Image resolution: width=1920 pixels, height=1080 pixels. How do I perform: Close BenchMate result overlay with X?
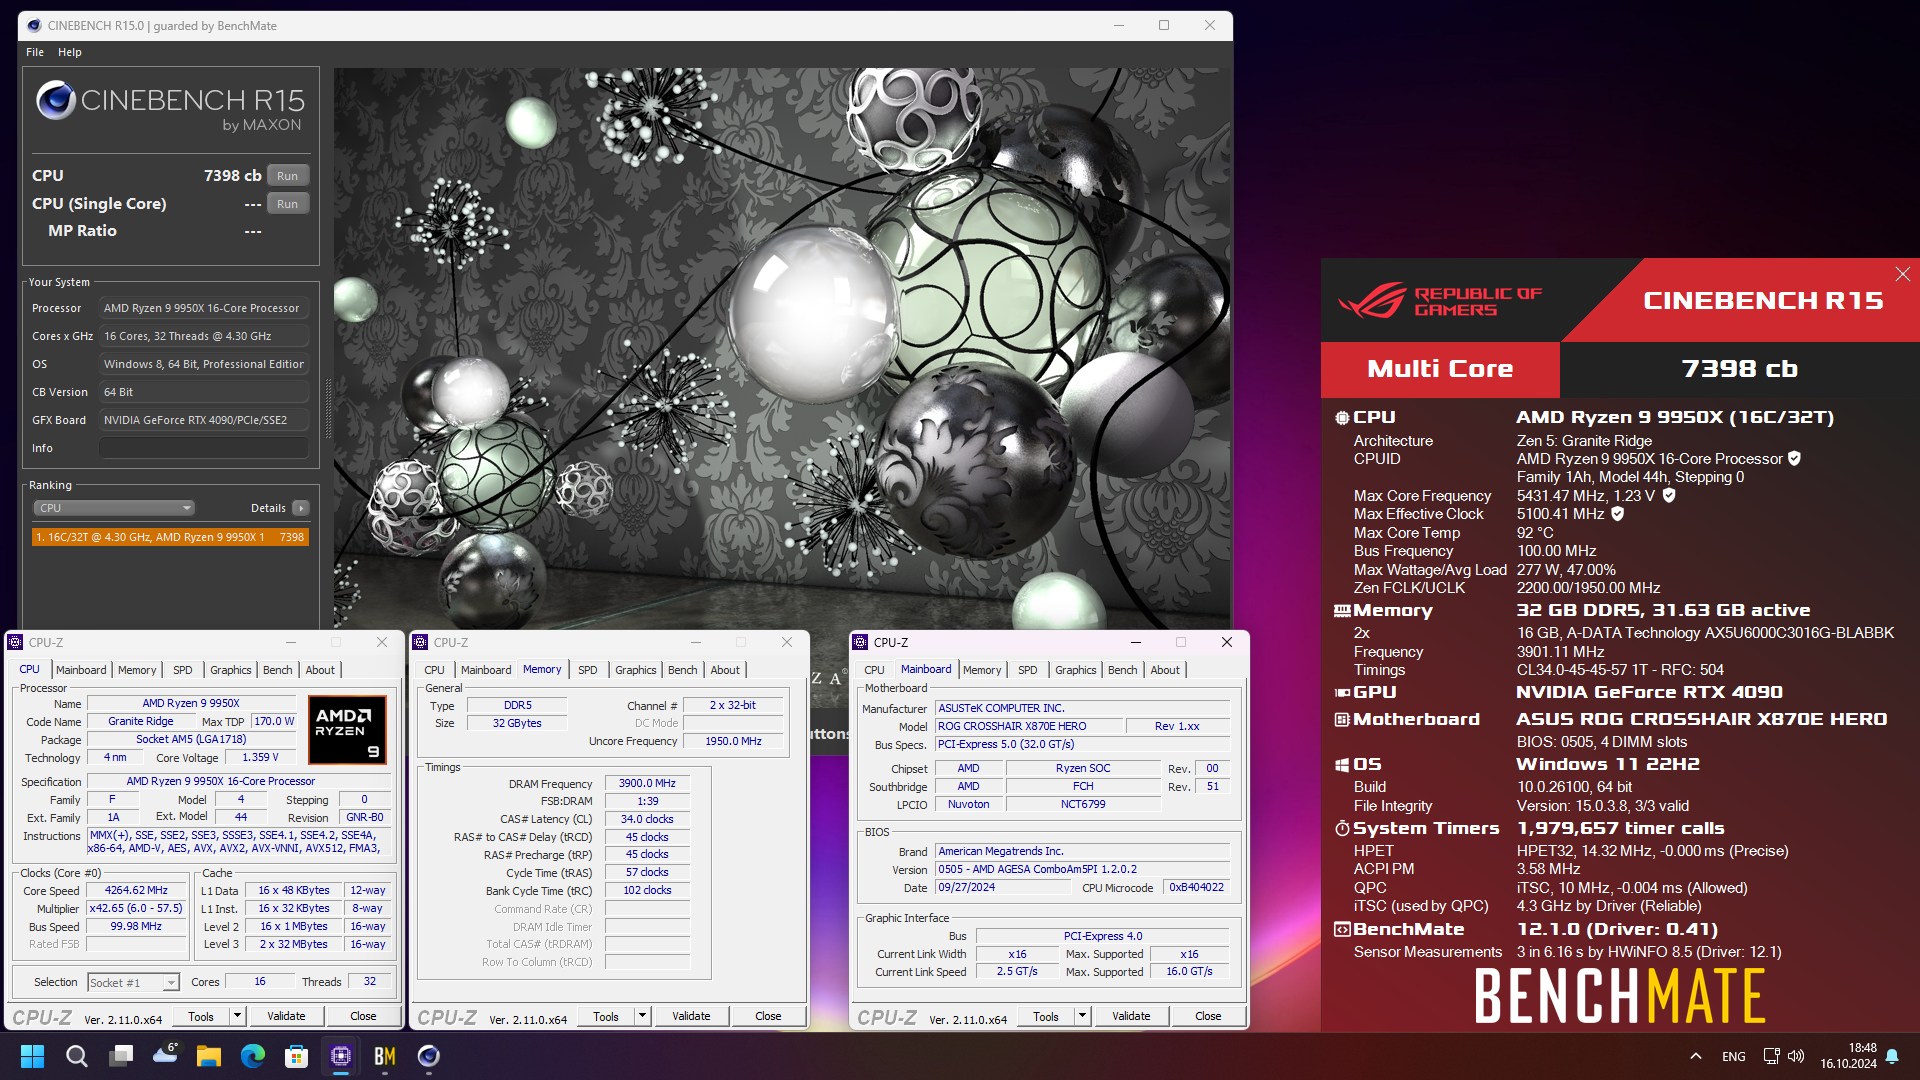point(1903,274)
